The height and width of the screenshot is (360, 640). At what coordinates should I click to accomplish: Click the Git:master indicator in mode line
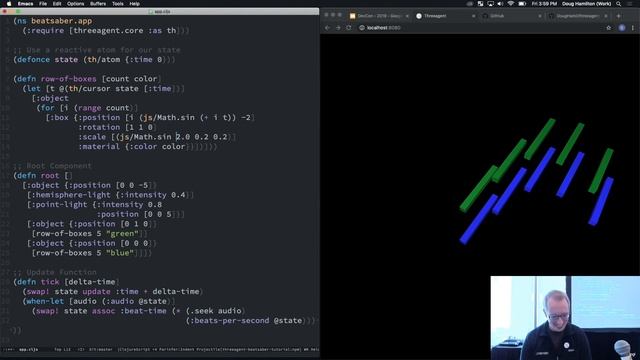tap(101, 350)
